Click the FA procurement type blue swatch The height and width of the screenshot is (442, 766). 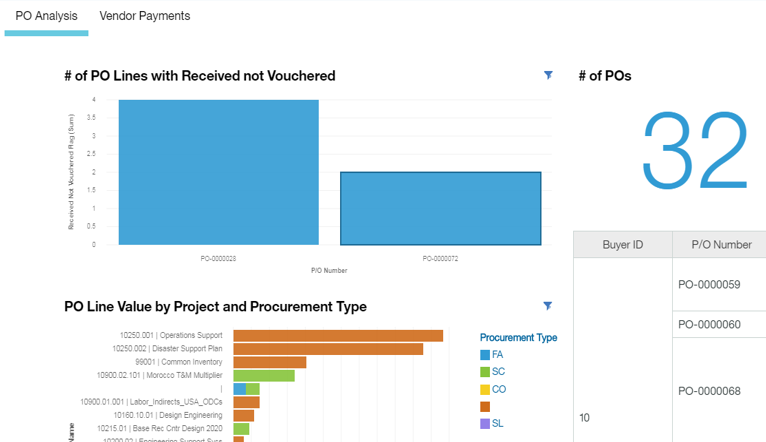point(485,355)
